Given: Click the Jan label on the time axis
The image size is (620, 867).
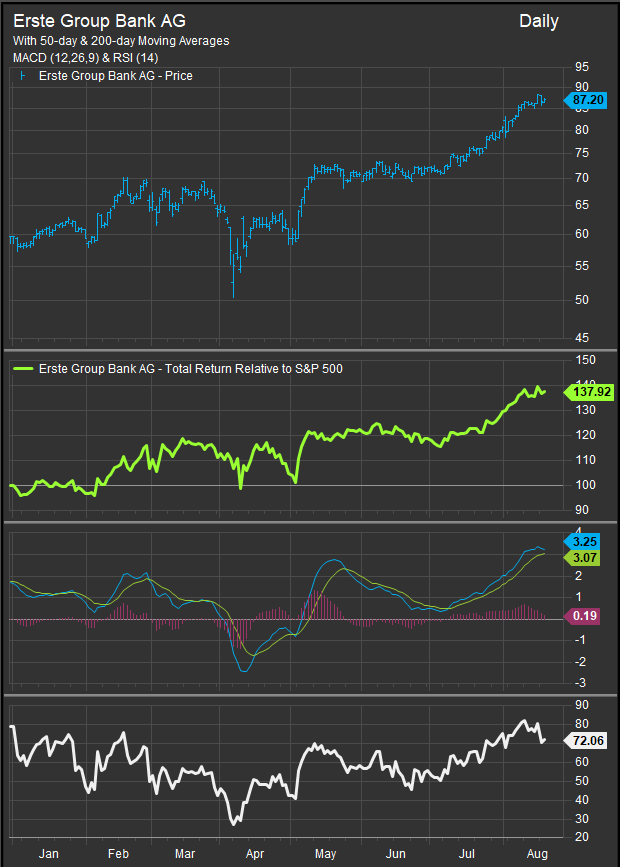Looking at the screenshot, I should 46,855.
